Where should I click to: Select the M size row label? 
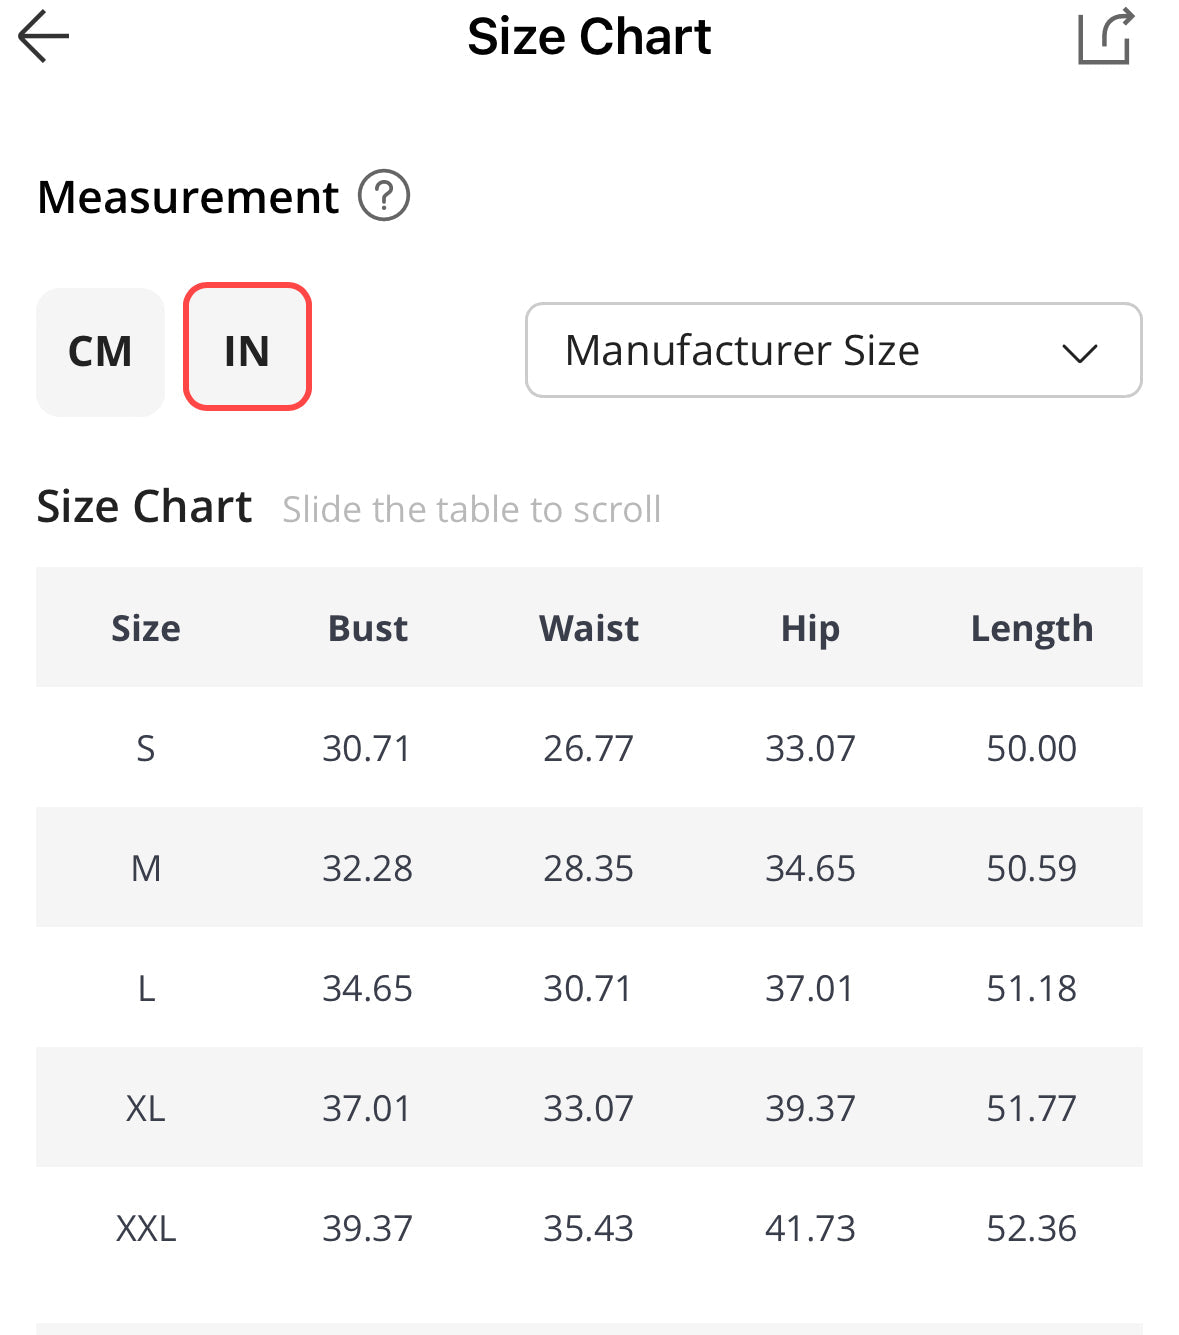[x=146, y=868]
